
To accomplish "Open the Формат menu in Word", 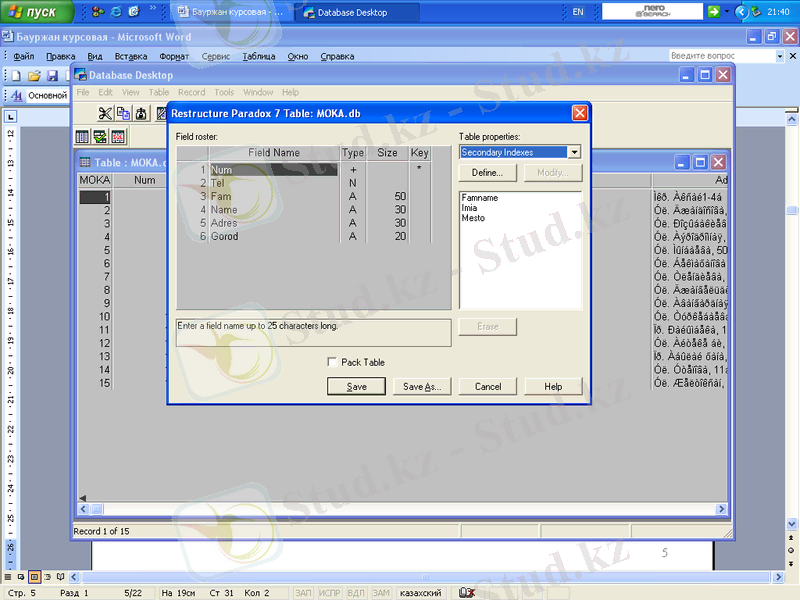I will coord(174,56).
